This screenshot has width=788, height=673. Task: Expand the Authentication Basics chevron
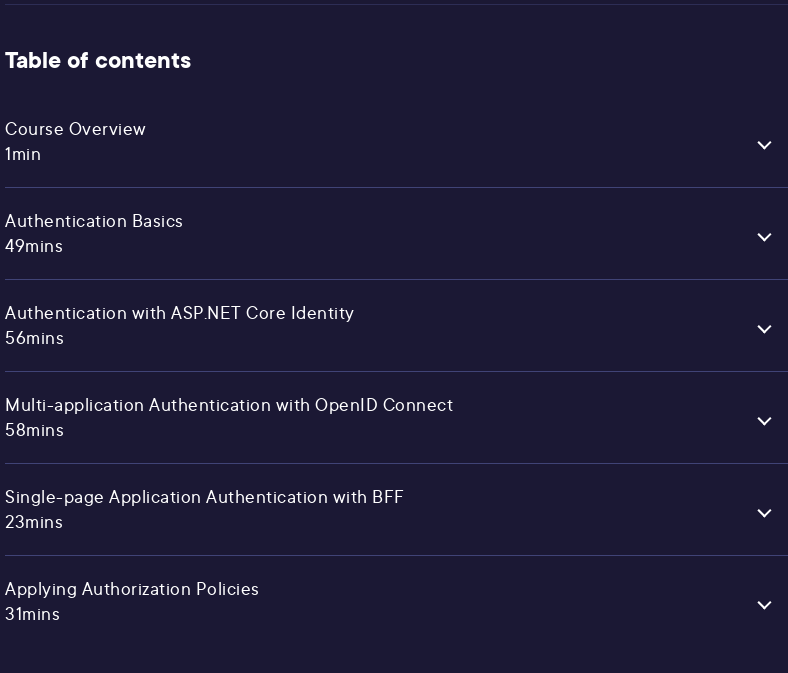point(764,237)
